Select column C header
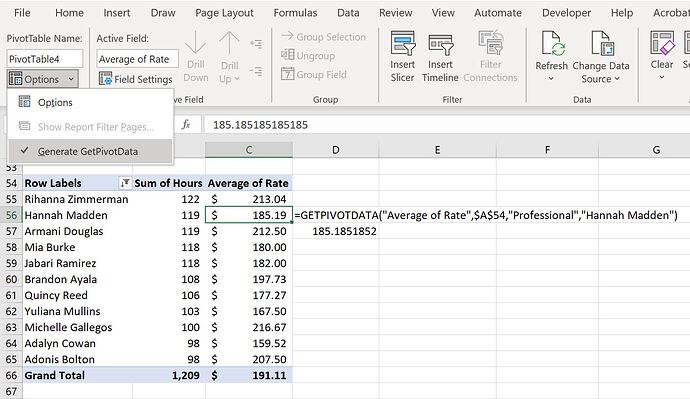The width and height of the screenshot is (690, 399). click(249, 150)
